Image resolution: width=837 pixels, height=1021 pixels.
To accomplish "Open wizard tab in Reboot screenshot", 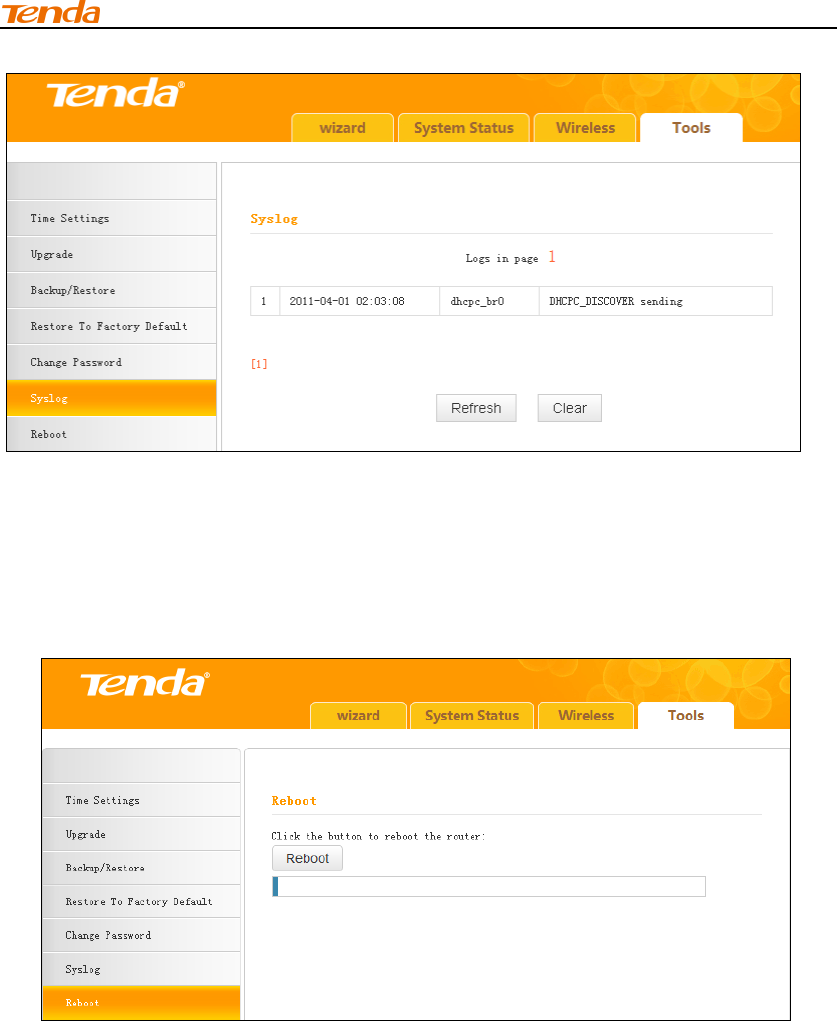I will click(358, 716).
